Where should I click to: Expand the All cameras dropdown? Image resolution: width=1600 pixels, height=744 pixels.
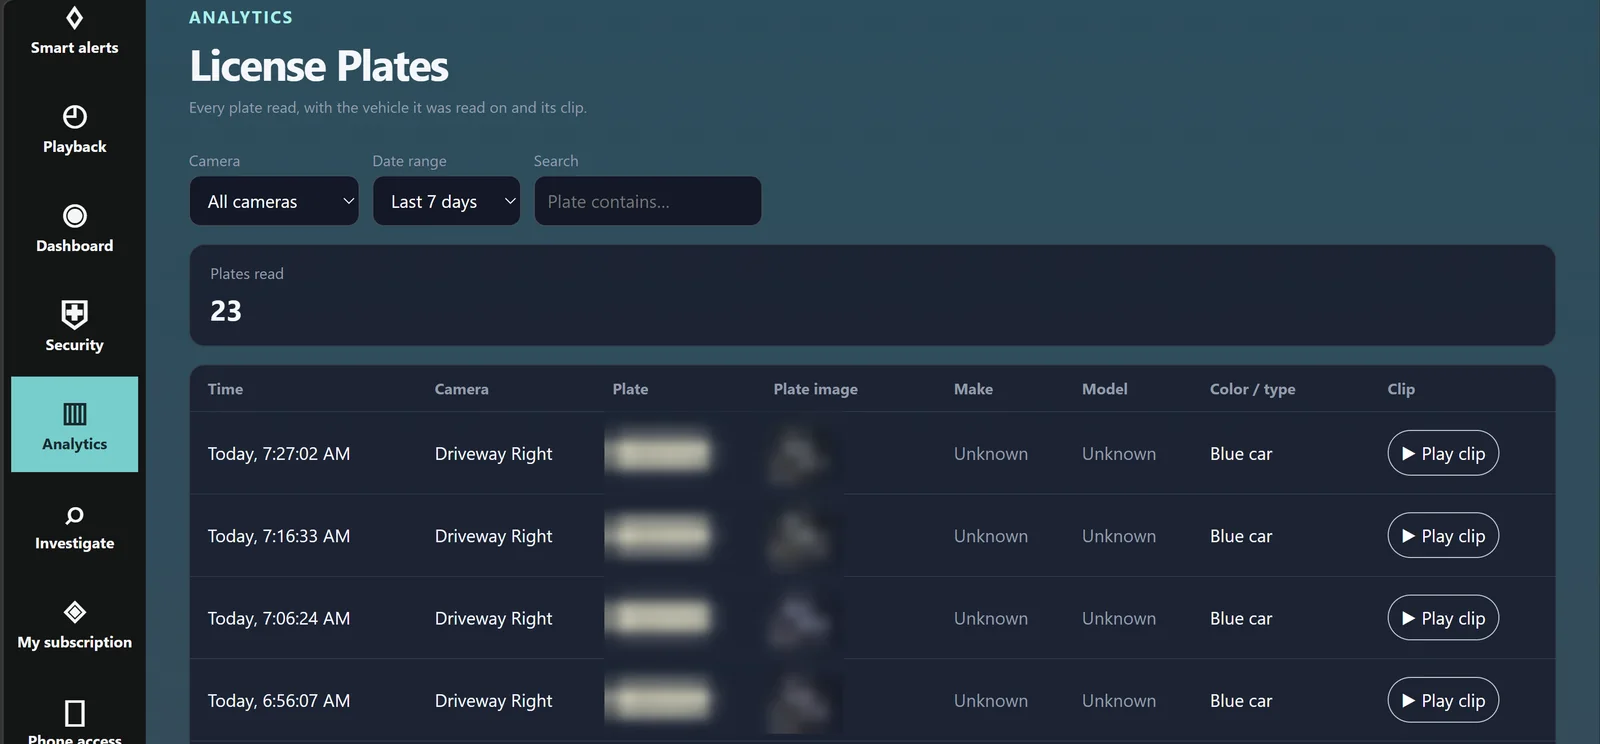pos(274,201)
